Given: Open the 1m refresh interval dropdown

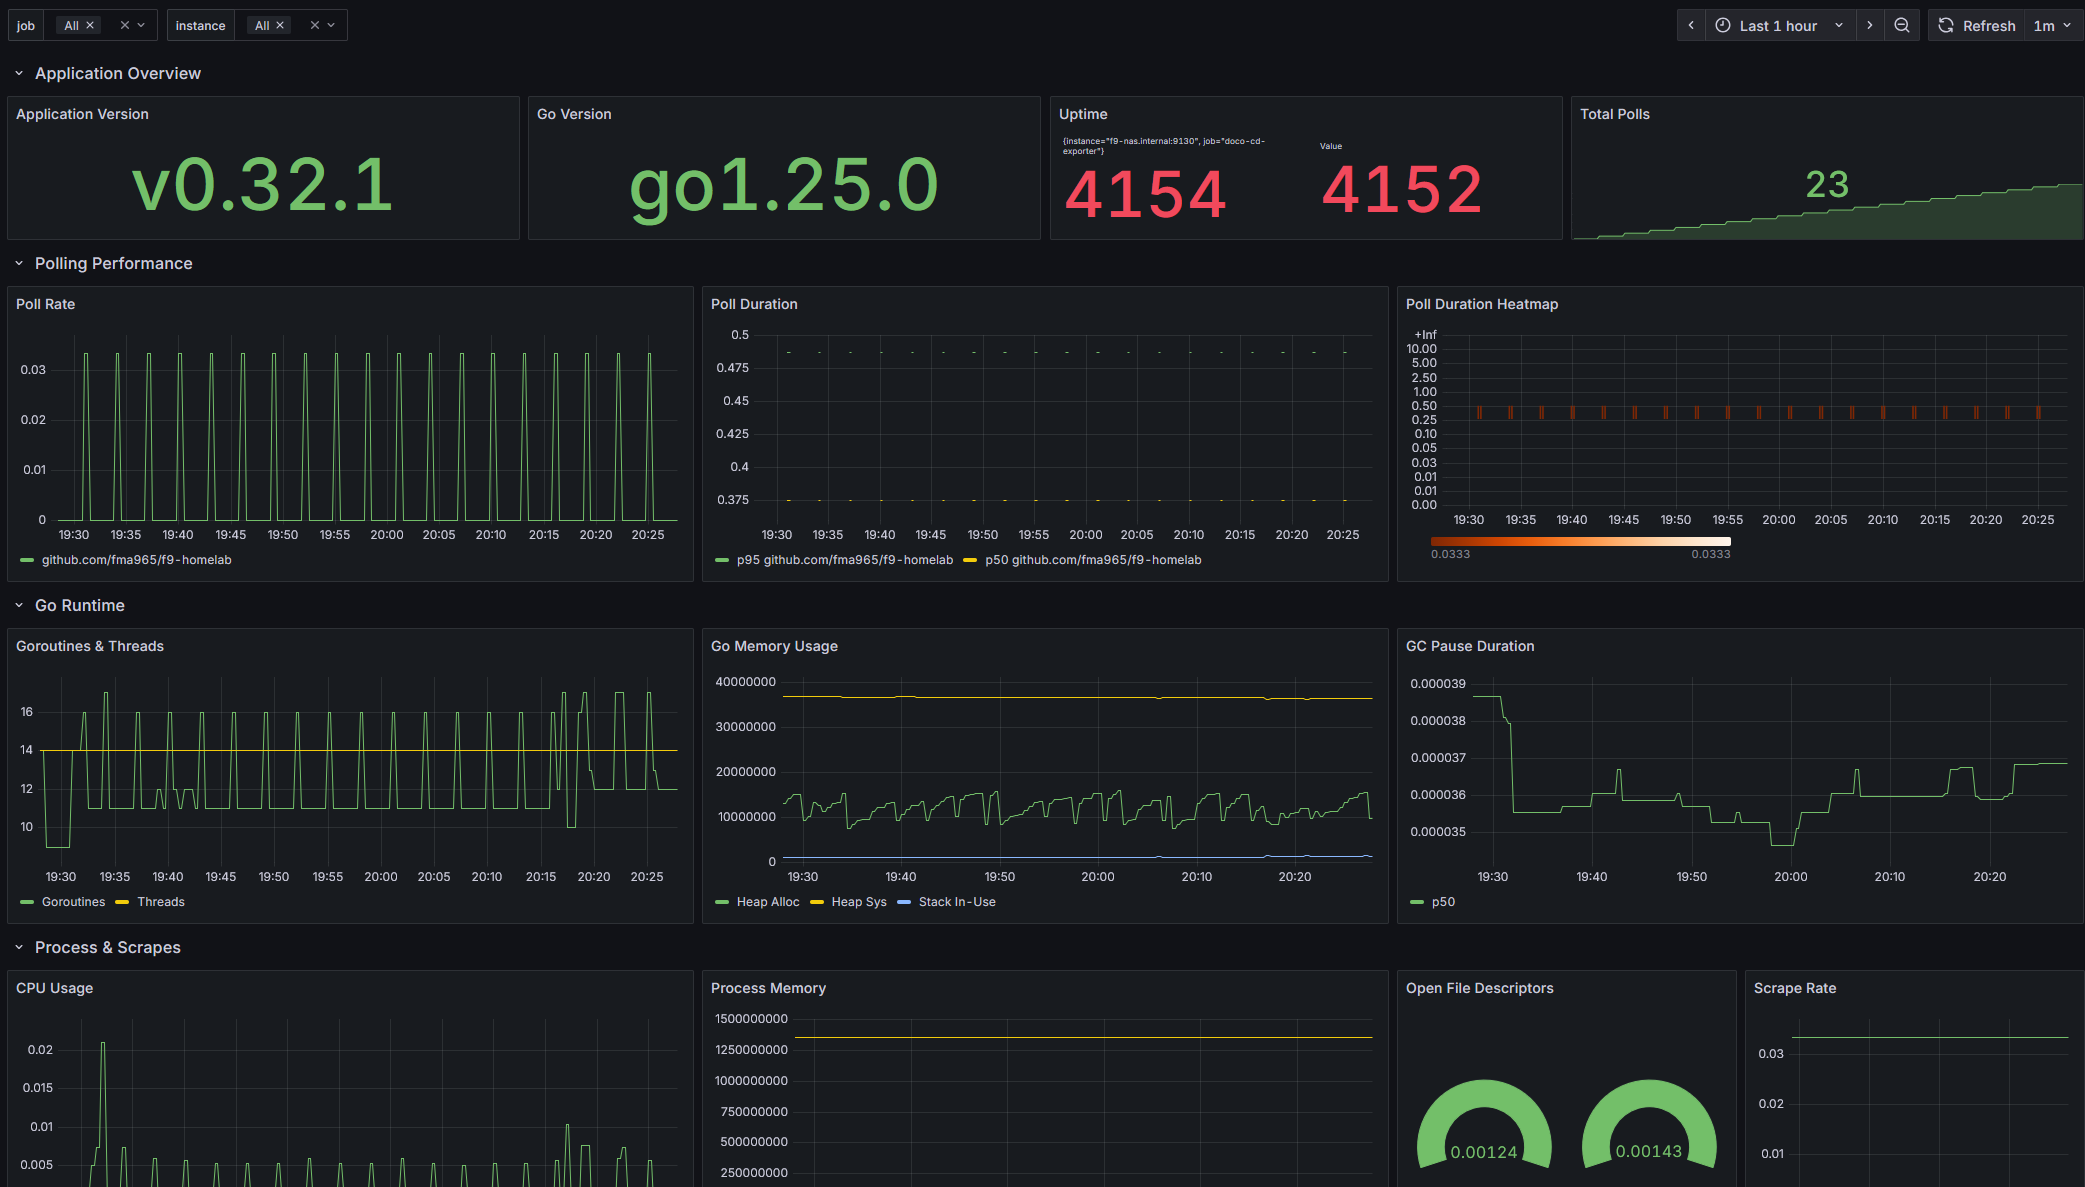Looking at the screenshot, I should click(x=2052, y=26).
